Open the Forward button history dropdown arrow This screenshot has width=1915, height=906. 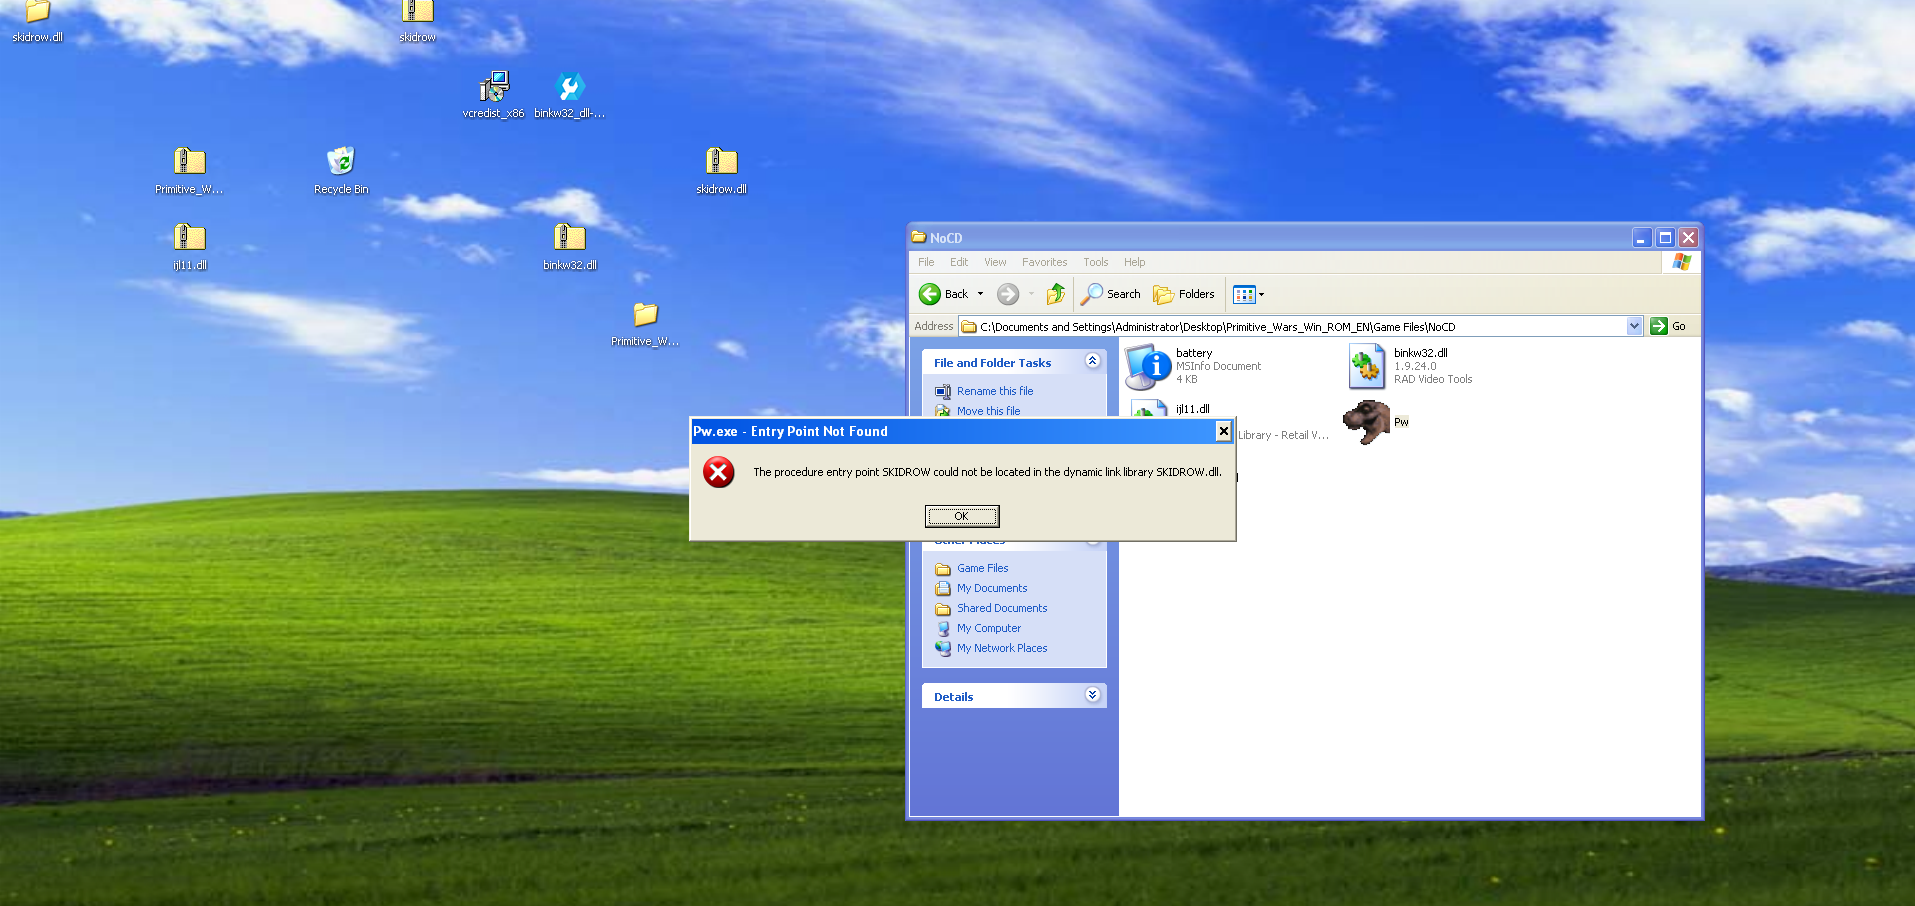(x=1031, y=294)
